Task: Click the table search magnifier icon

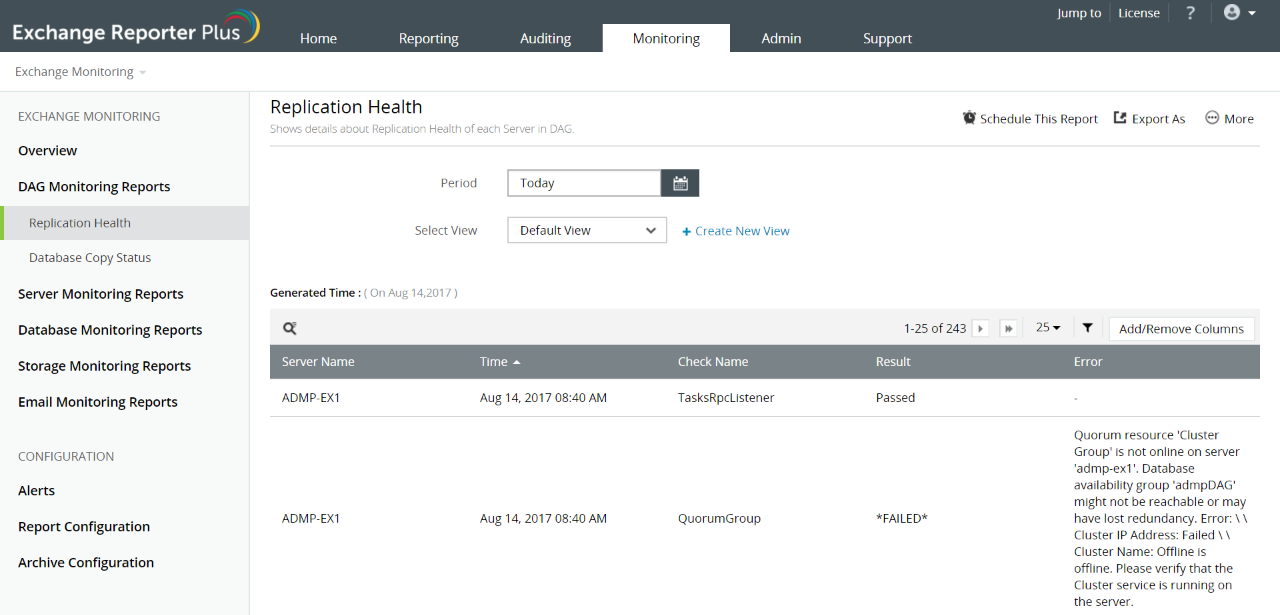Action: (289, 328)
